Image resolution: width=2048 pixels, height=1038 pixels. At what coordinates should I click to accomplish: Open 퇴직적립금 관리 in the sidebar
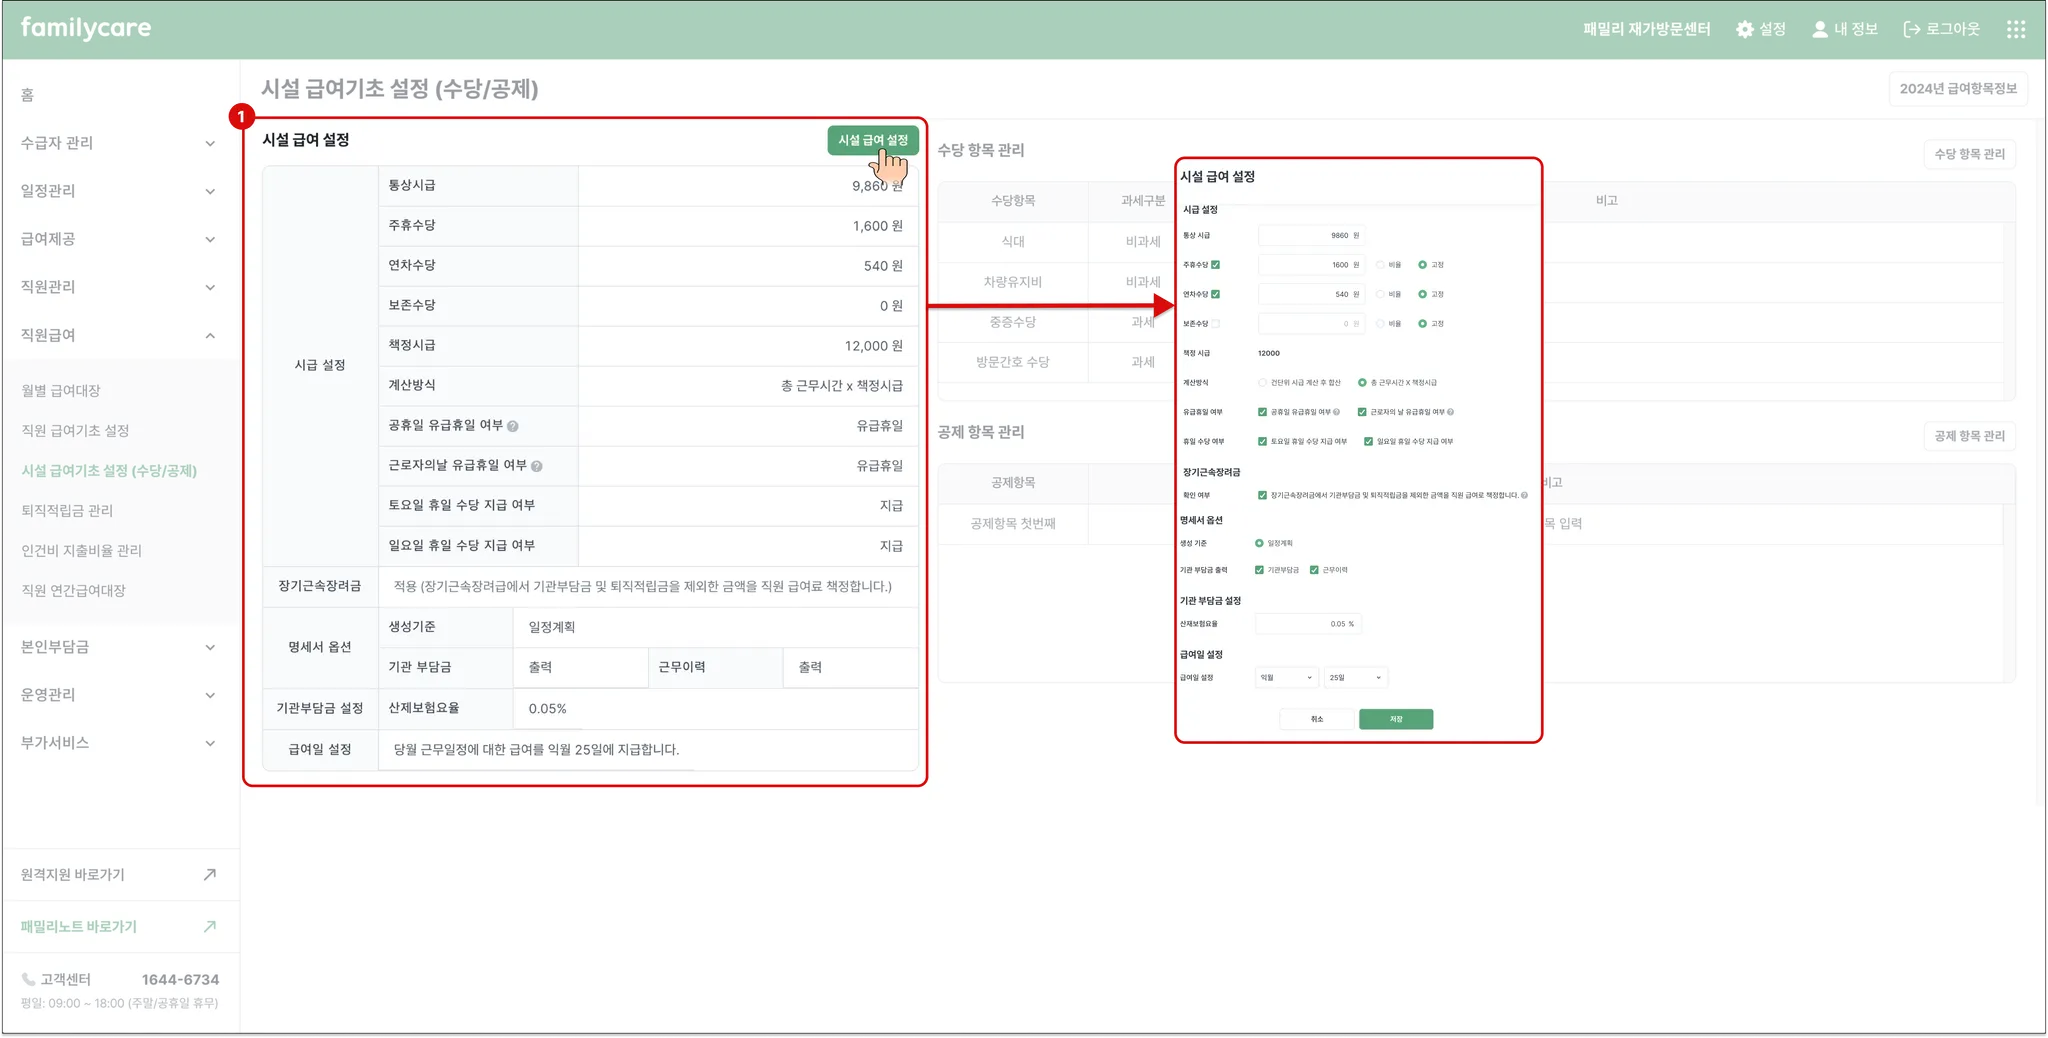coord(67,511)
